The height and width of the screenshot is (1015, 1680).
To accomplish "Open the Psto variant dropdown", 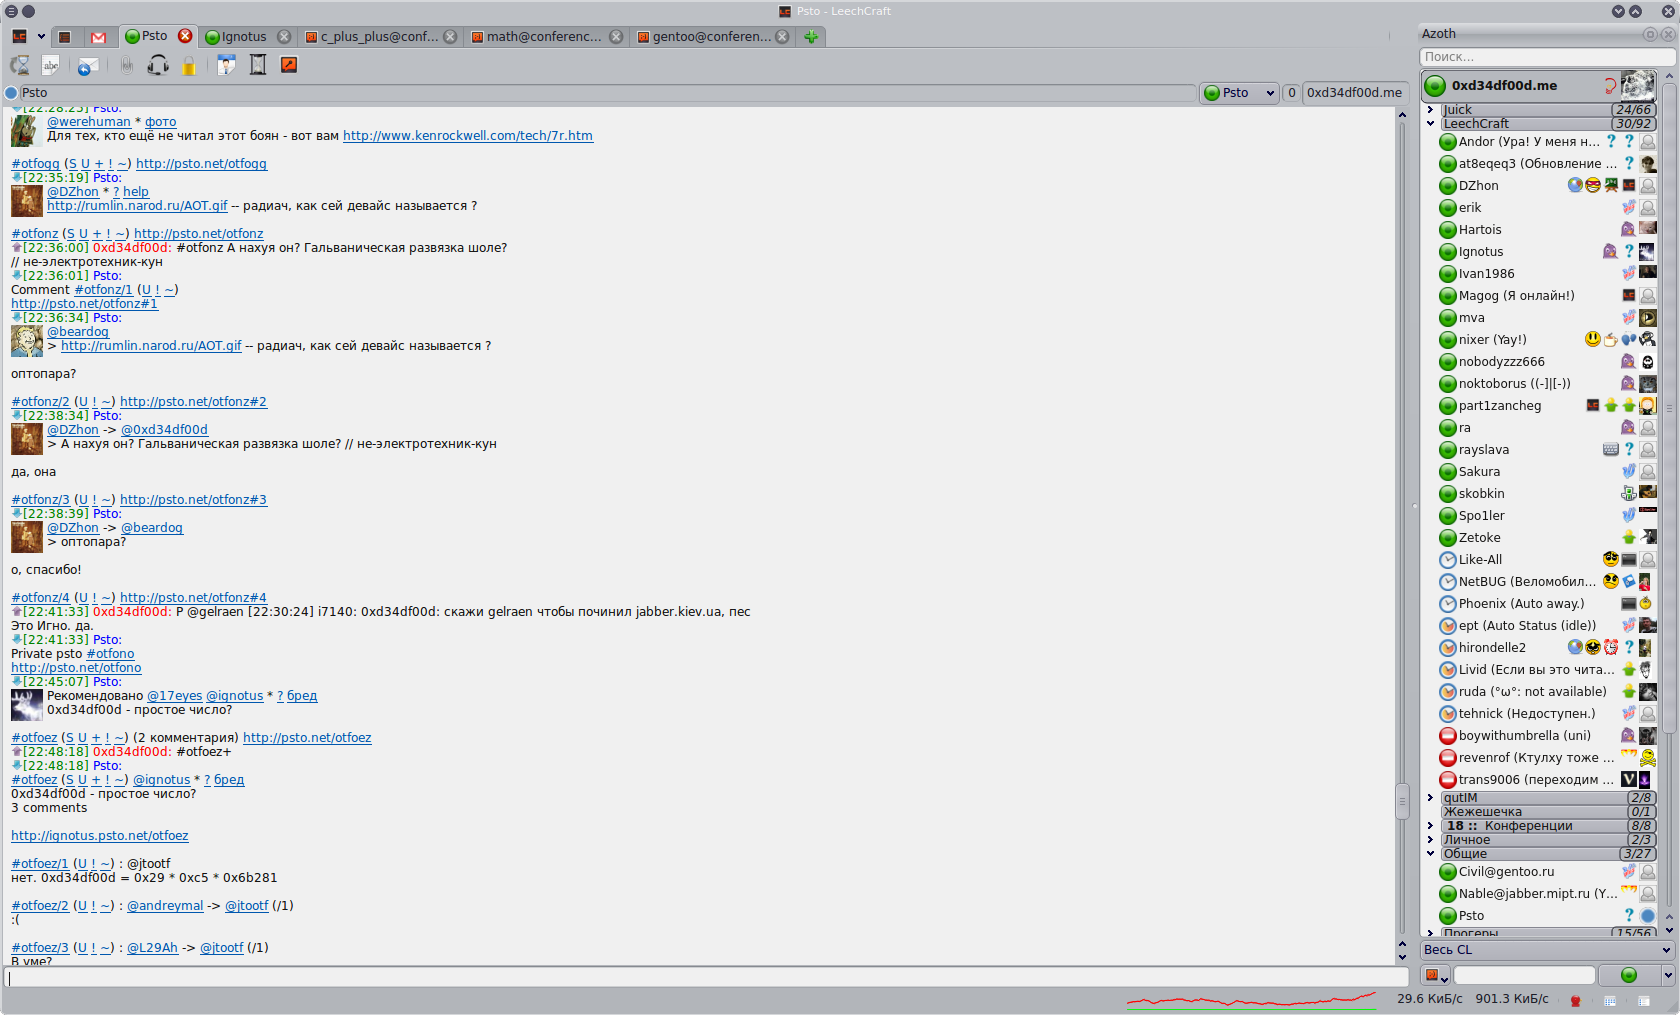I will click(x=1240, y=93).
